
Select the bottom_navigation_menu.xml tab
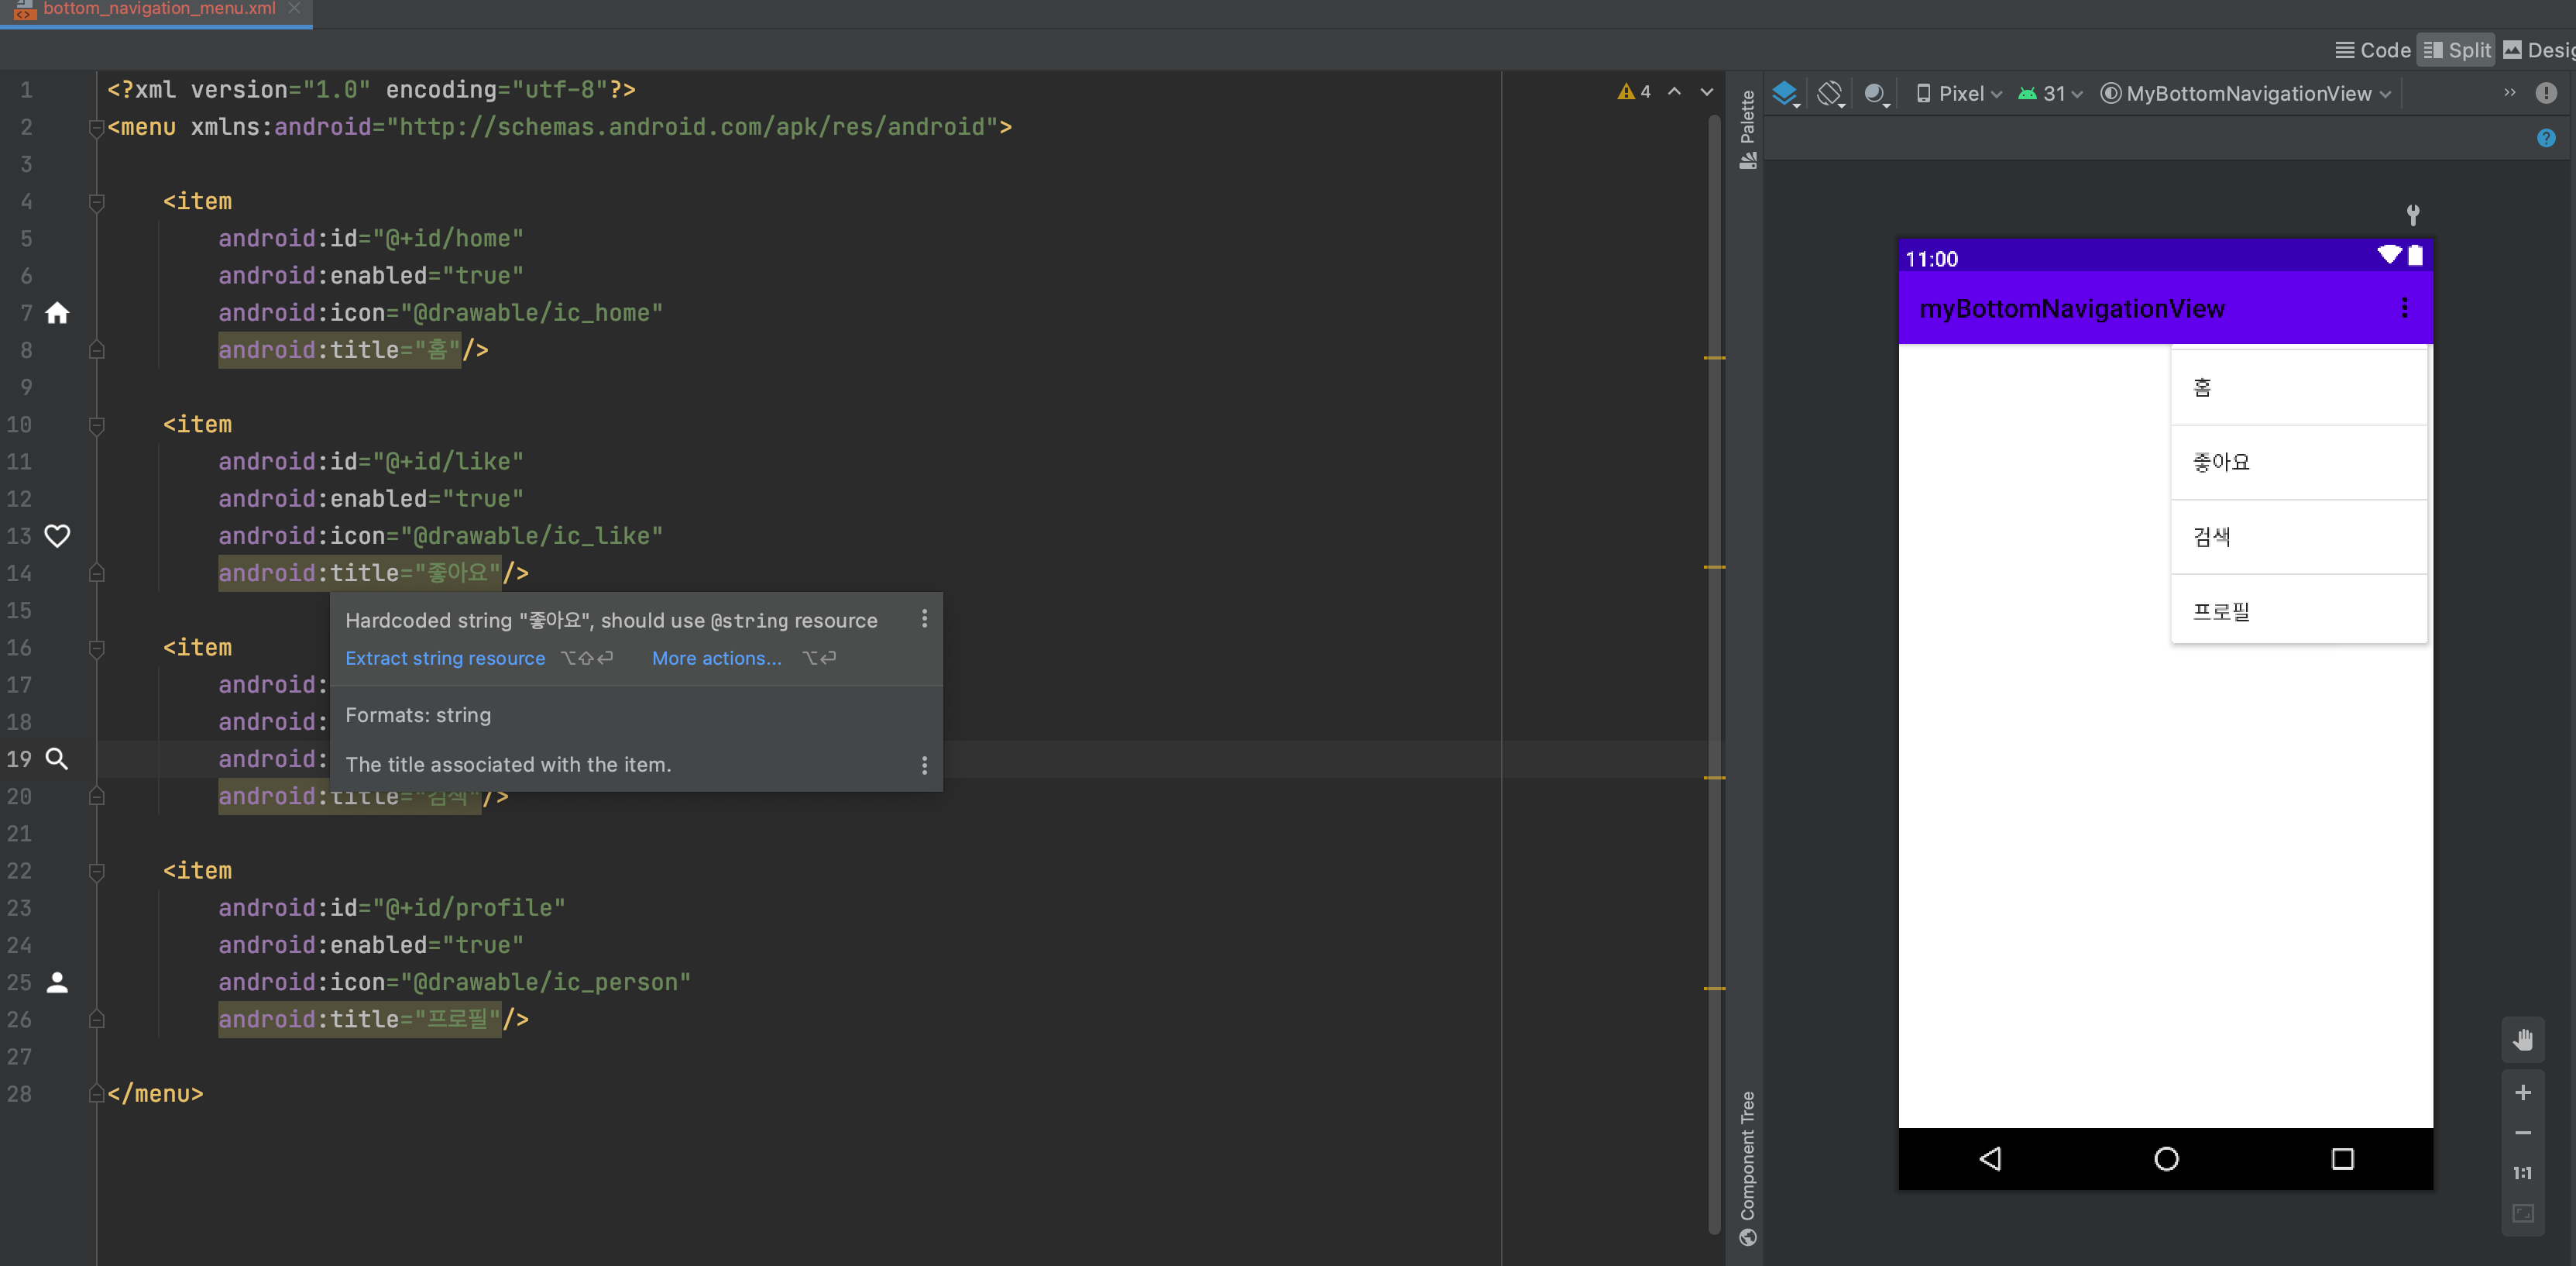click(158, 9)
